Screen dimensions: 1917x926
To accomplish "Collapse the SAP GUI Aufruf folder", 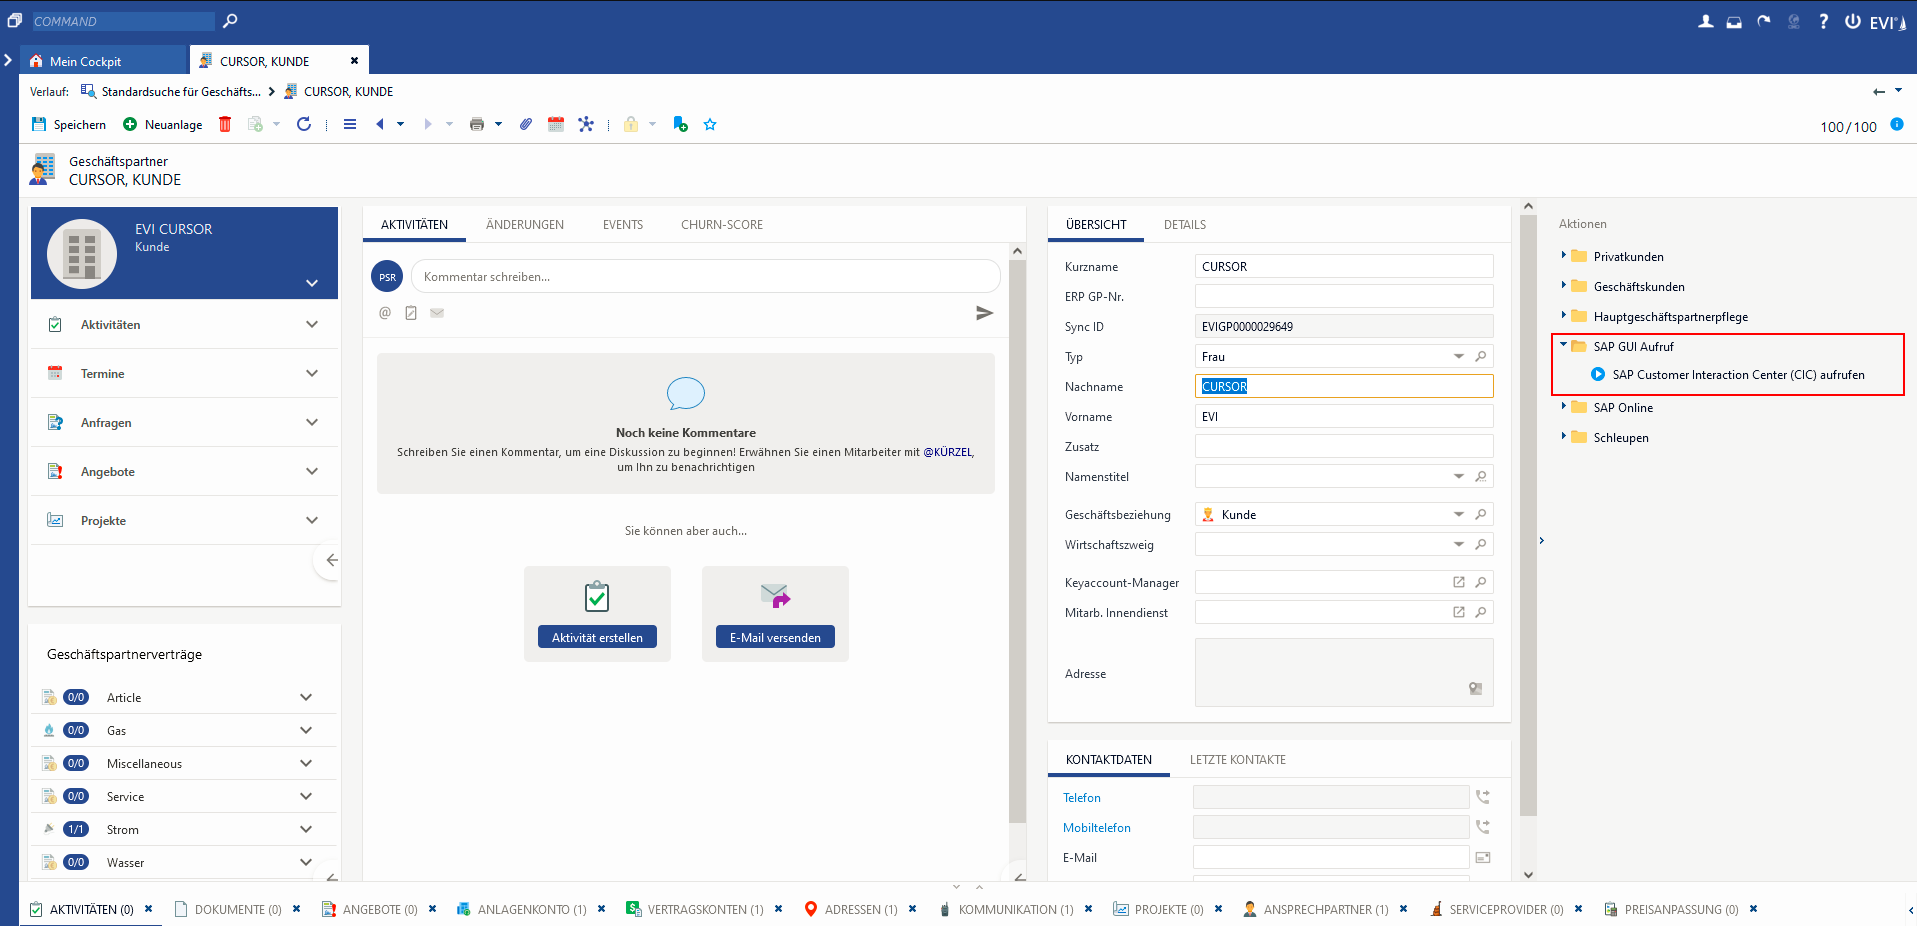I will (x=1564, y=345).
